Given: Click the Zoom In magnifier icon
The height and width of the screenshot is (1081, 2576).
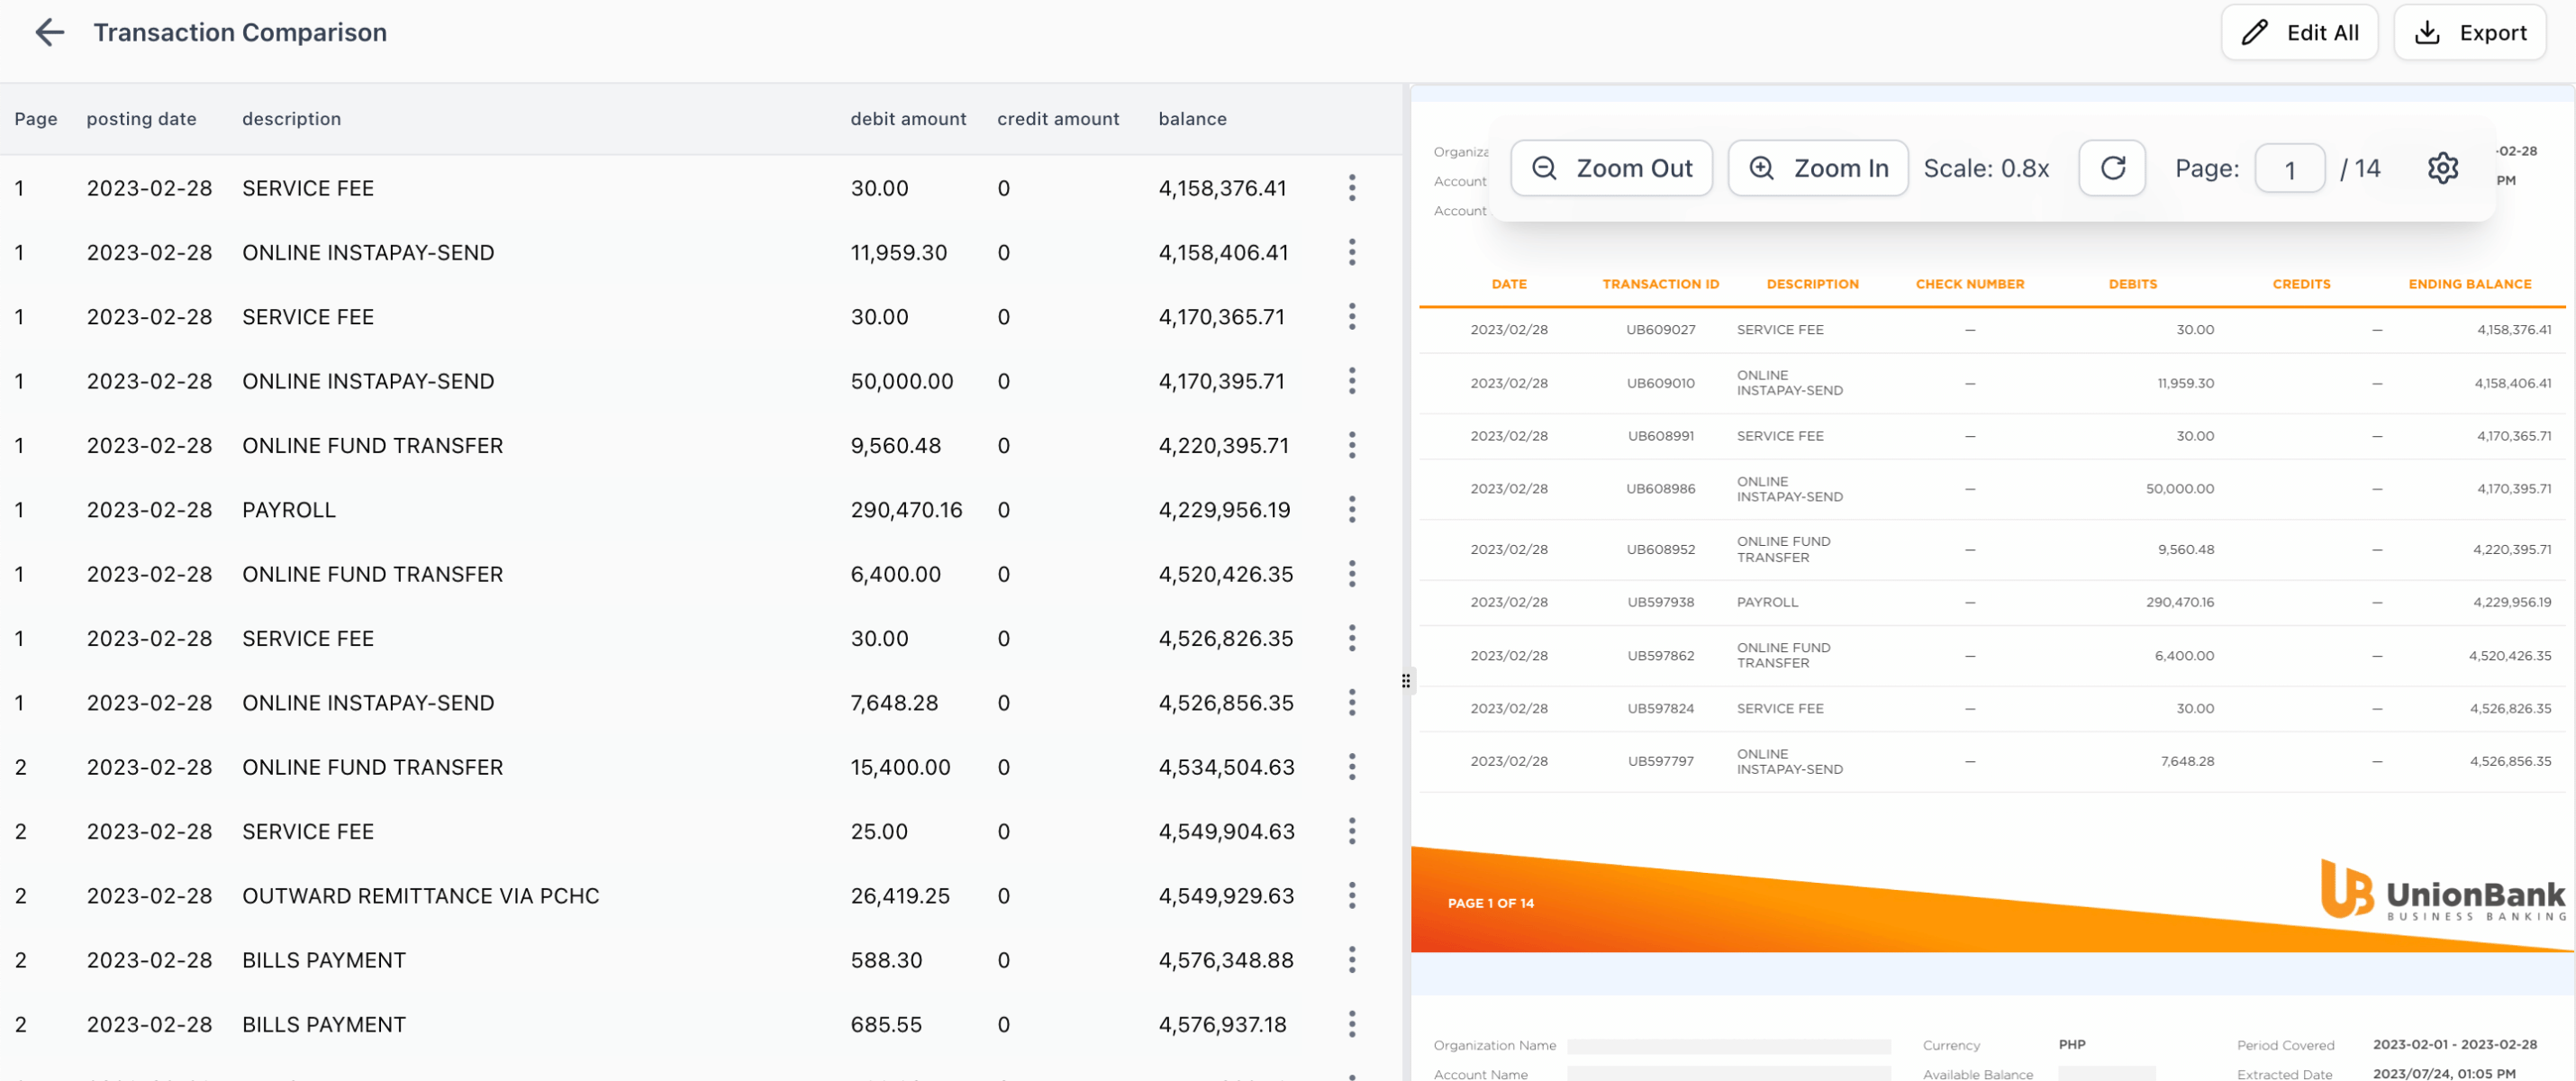Looking at the screenshot, I should click(x=1763, y=168).
